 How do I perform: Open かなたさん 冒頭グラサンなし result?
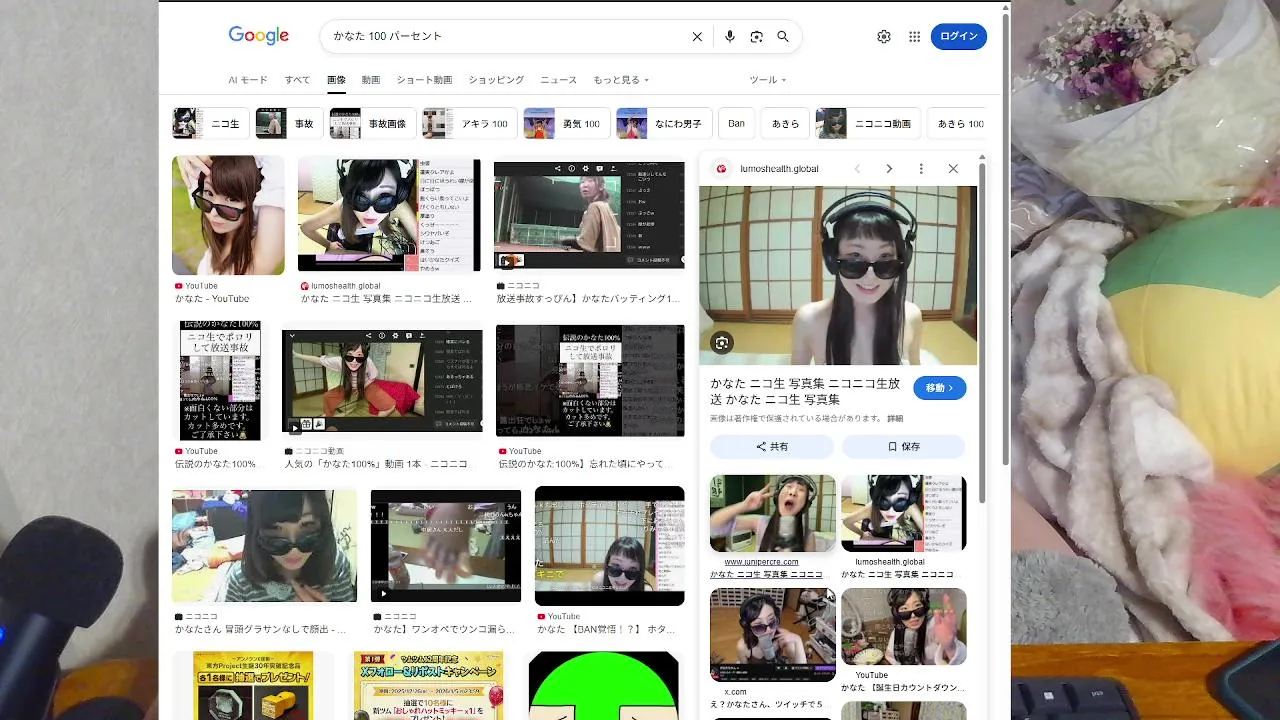click(264, 546)
